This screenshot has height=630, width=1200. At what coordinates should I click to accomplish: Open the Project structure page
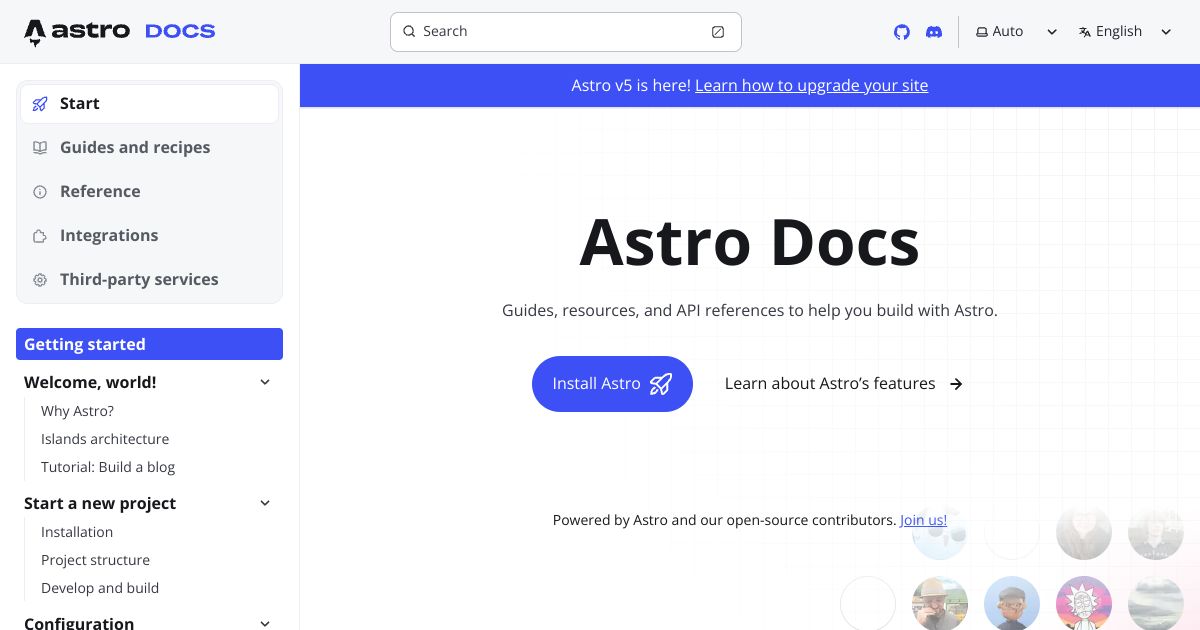95,560
